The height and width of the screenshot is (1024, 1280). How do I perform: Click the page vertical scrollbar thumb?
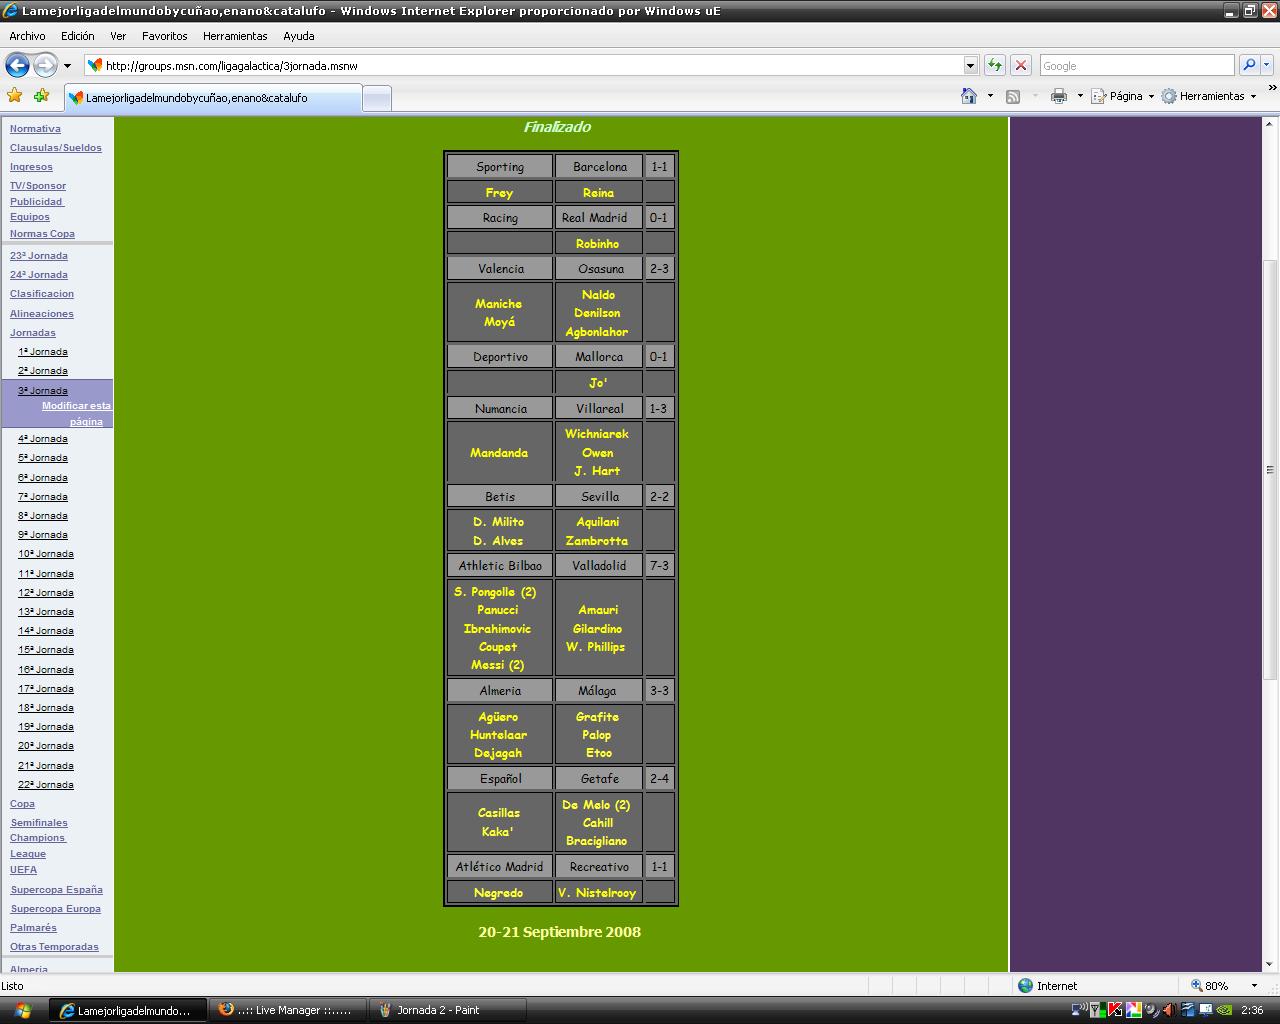tap(1271, 470)
